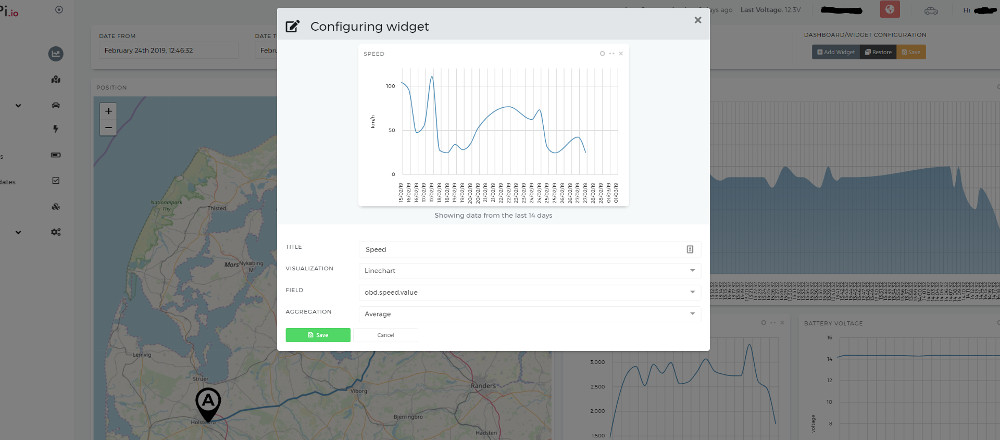Click the target circle icon near logo
The image size is (1000, 440).
[x=59, y=10]
